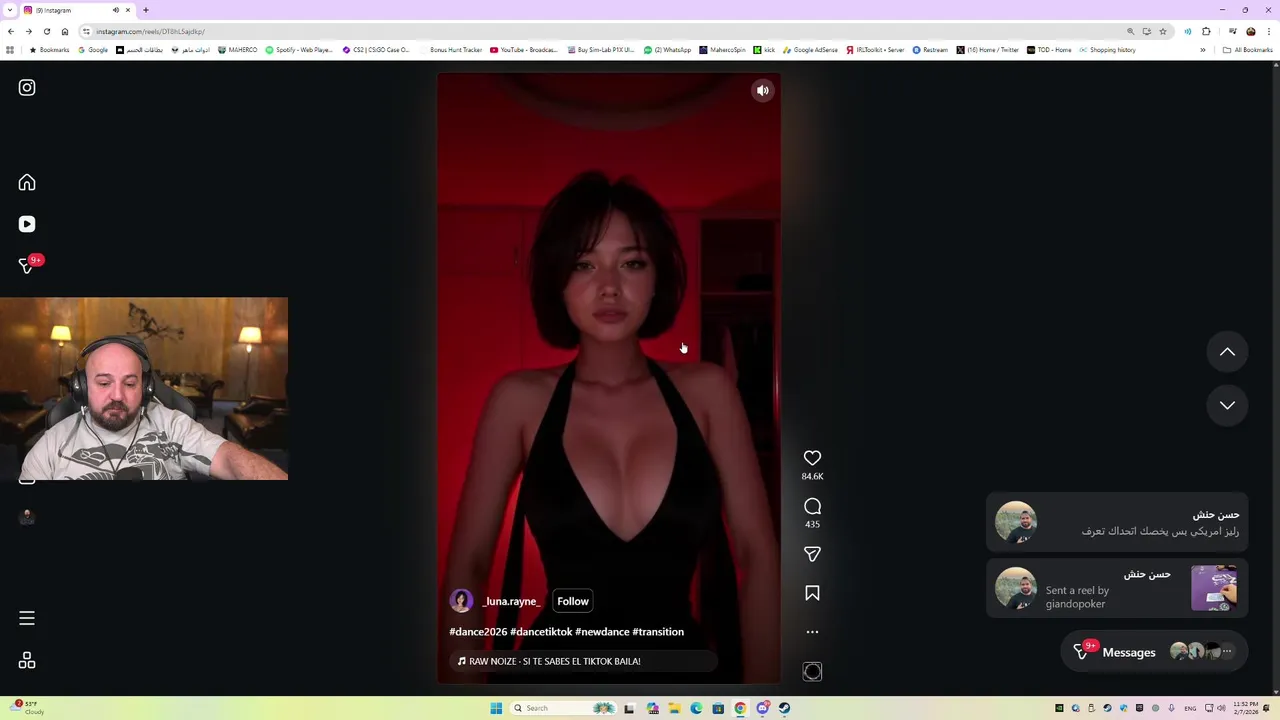View the reel thumbnail in notification
This screenshot has width=1280, height=720.
(x=1214, y=588)
